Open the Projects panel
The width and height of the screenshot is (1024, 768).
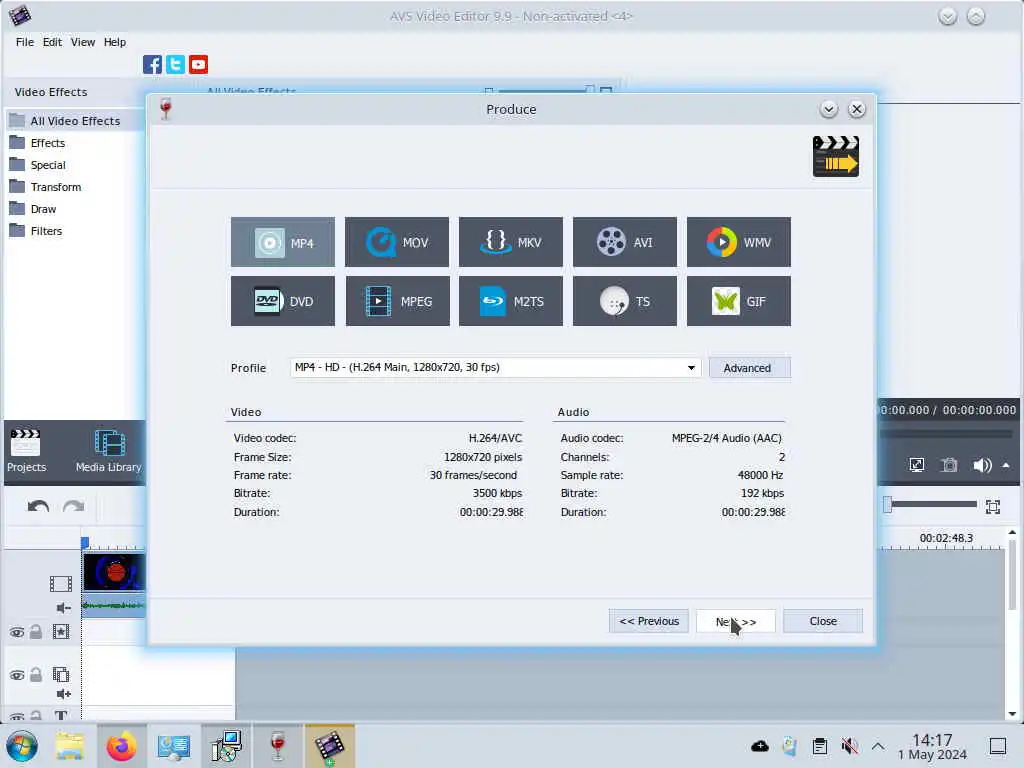(26, 451)
